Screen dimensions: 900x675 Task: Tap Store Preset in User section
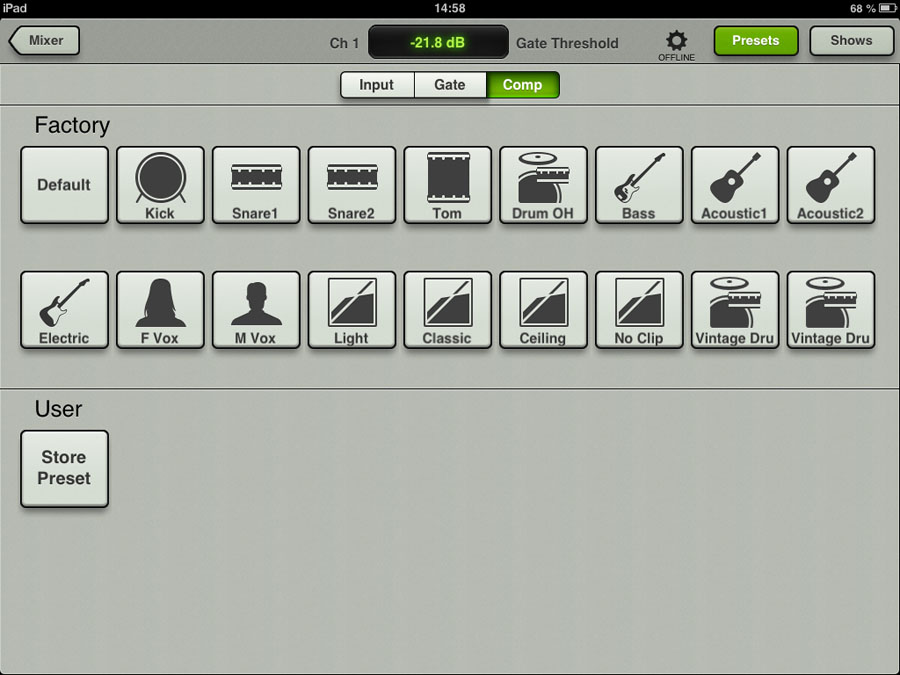(64, 468)
